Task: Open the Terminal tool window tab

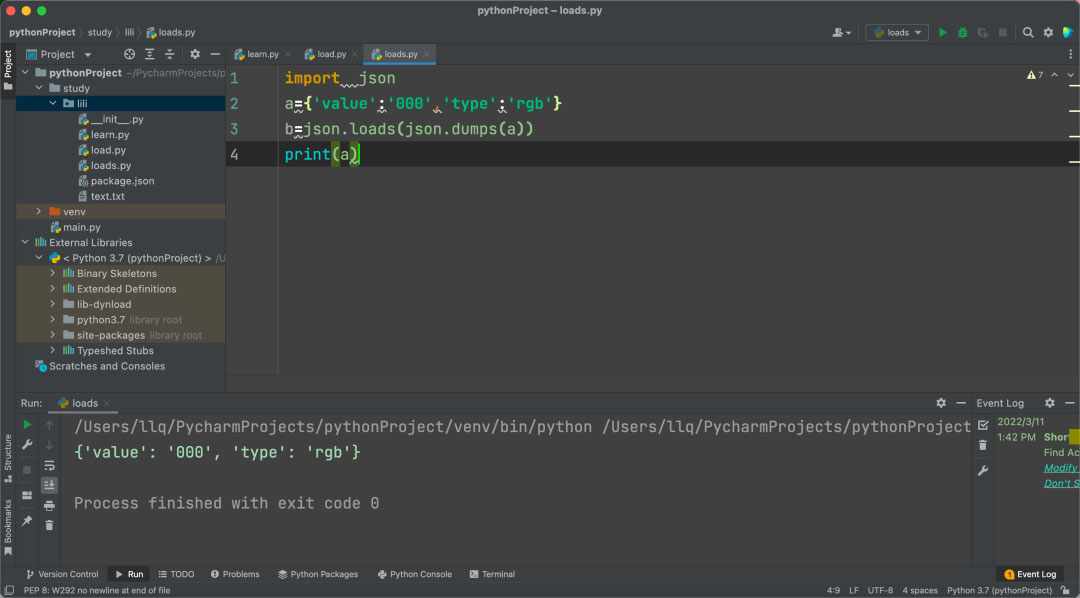Action: 491,574
